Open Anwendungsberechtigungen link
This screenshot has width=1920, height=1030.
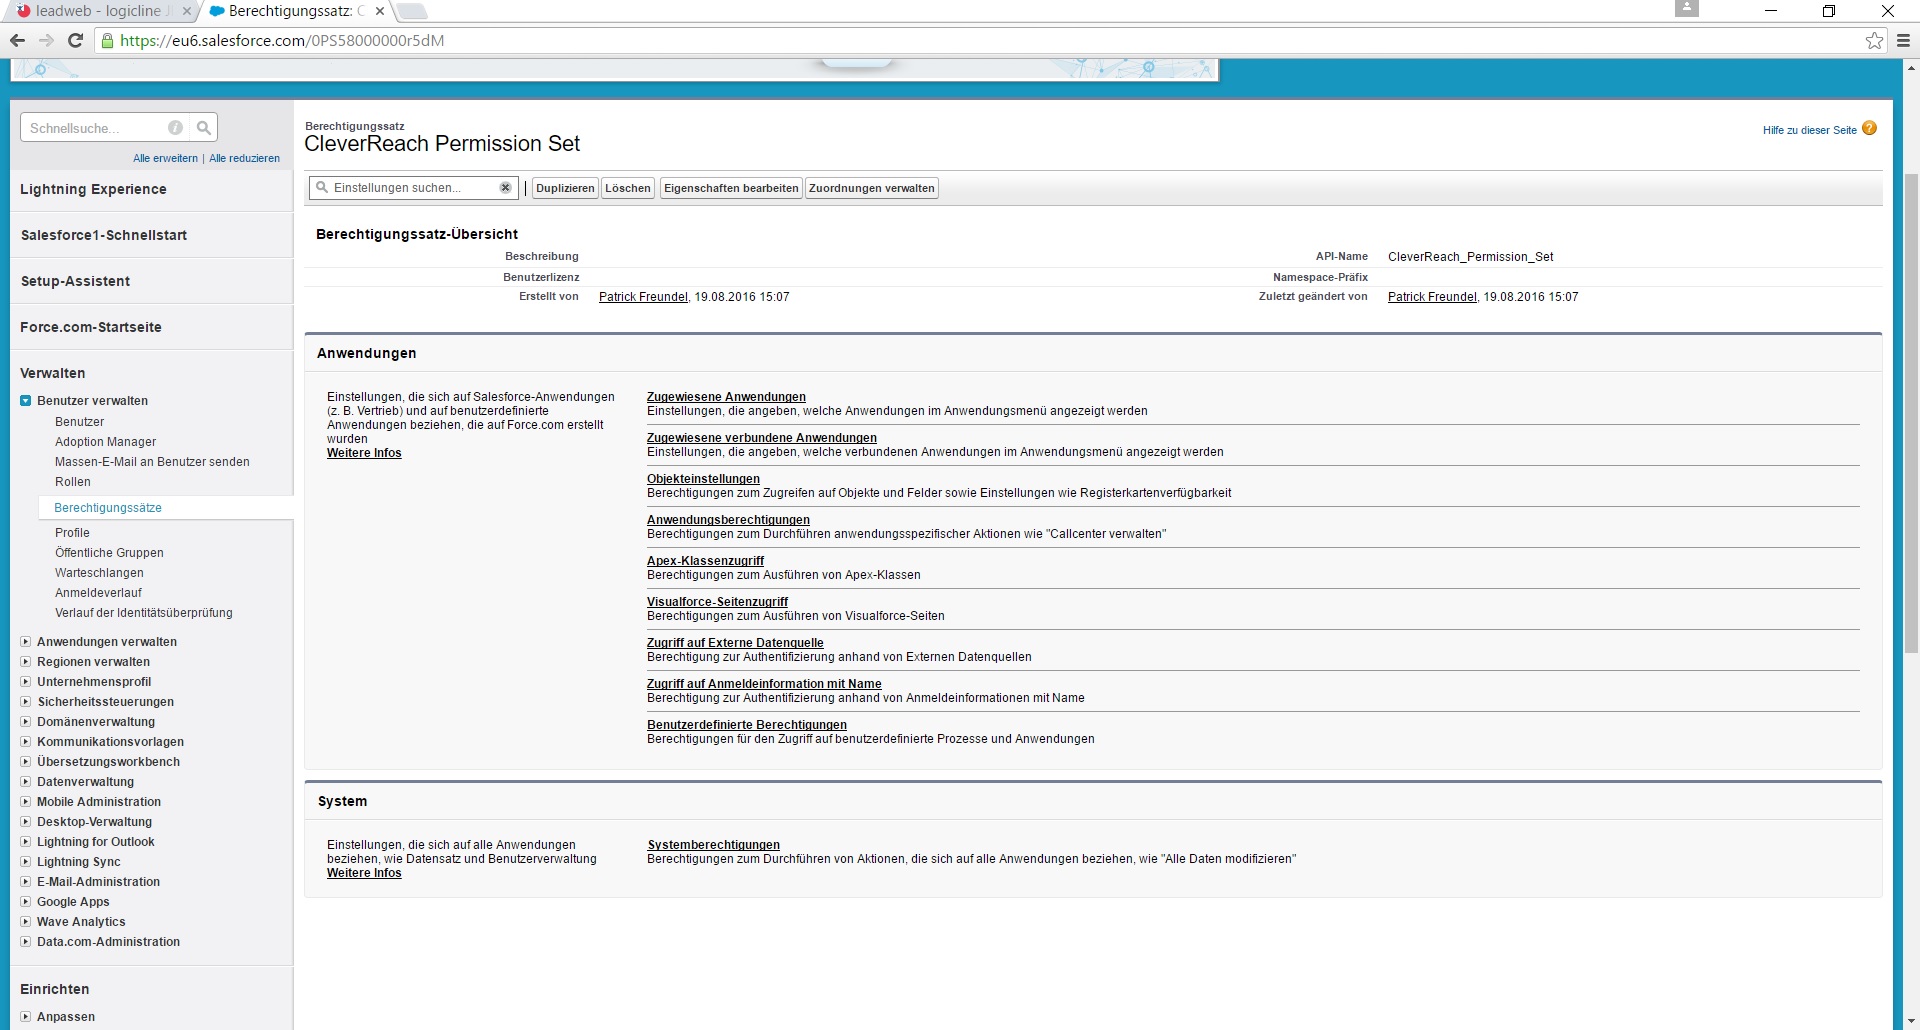coord(728,520)
